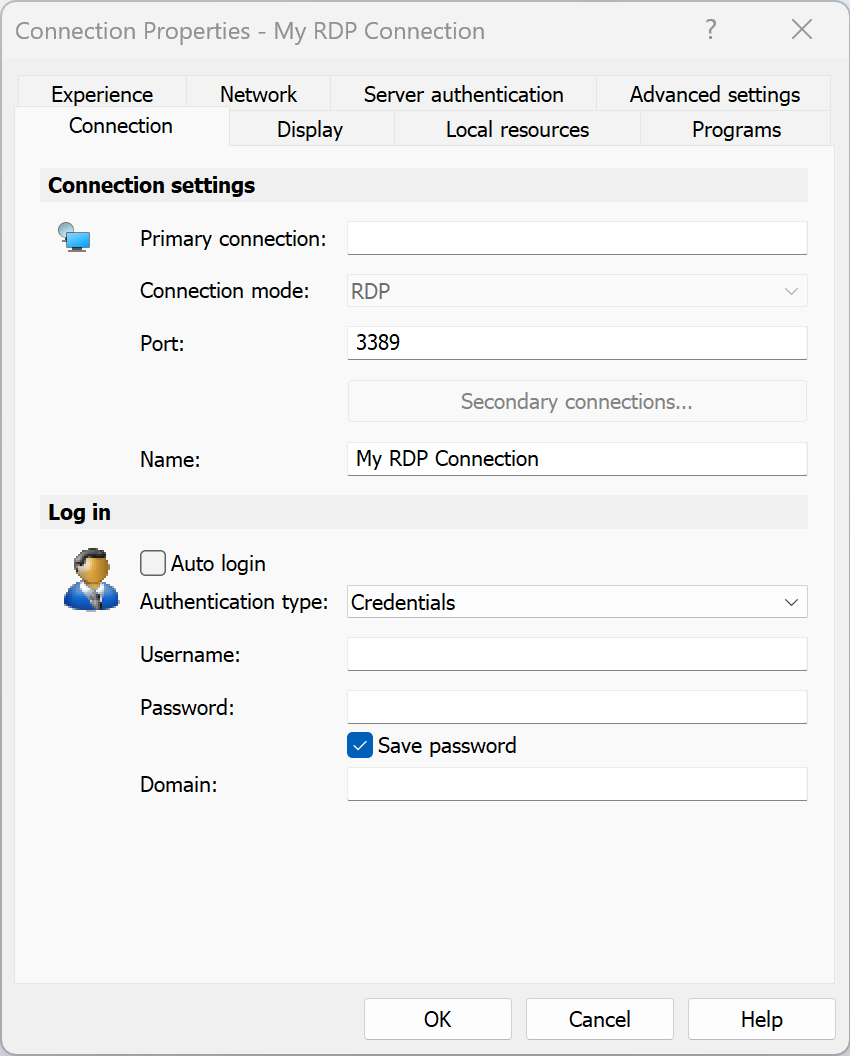Go to the Network tab
This screenshot has height=1056, width=850.
click(x=259, y=94)
